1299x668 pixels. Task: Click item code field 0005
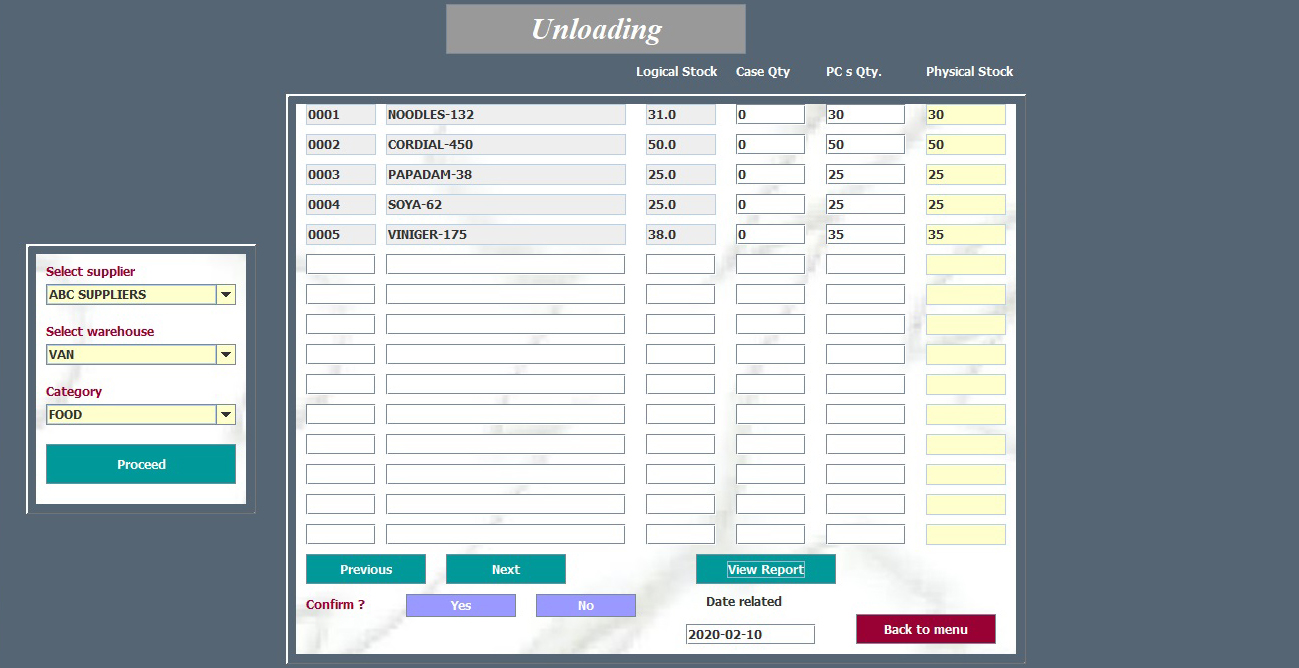click(x=340, y=235)
